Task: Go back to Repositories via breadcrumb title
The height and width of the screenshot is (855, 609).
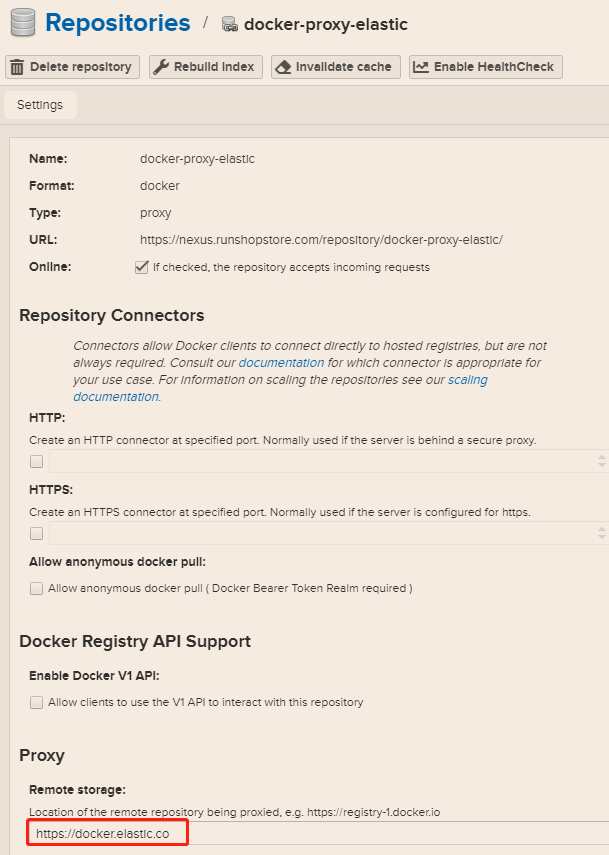Action: click(118, 23)
